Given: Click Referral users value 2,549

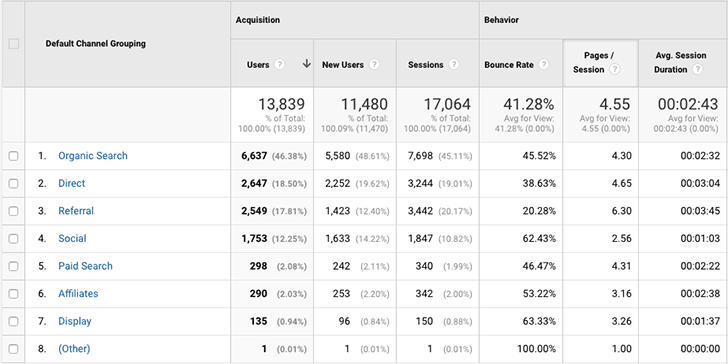Looking at the screenshot, I should click(x=254, y=211).
